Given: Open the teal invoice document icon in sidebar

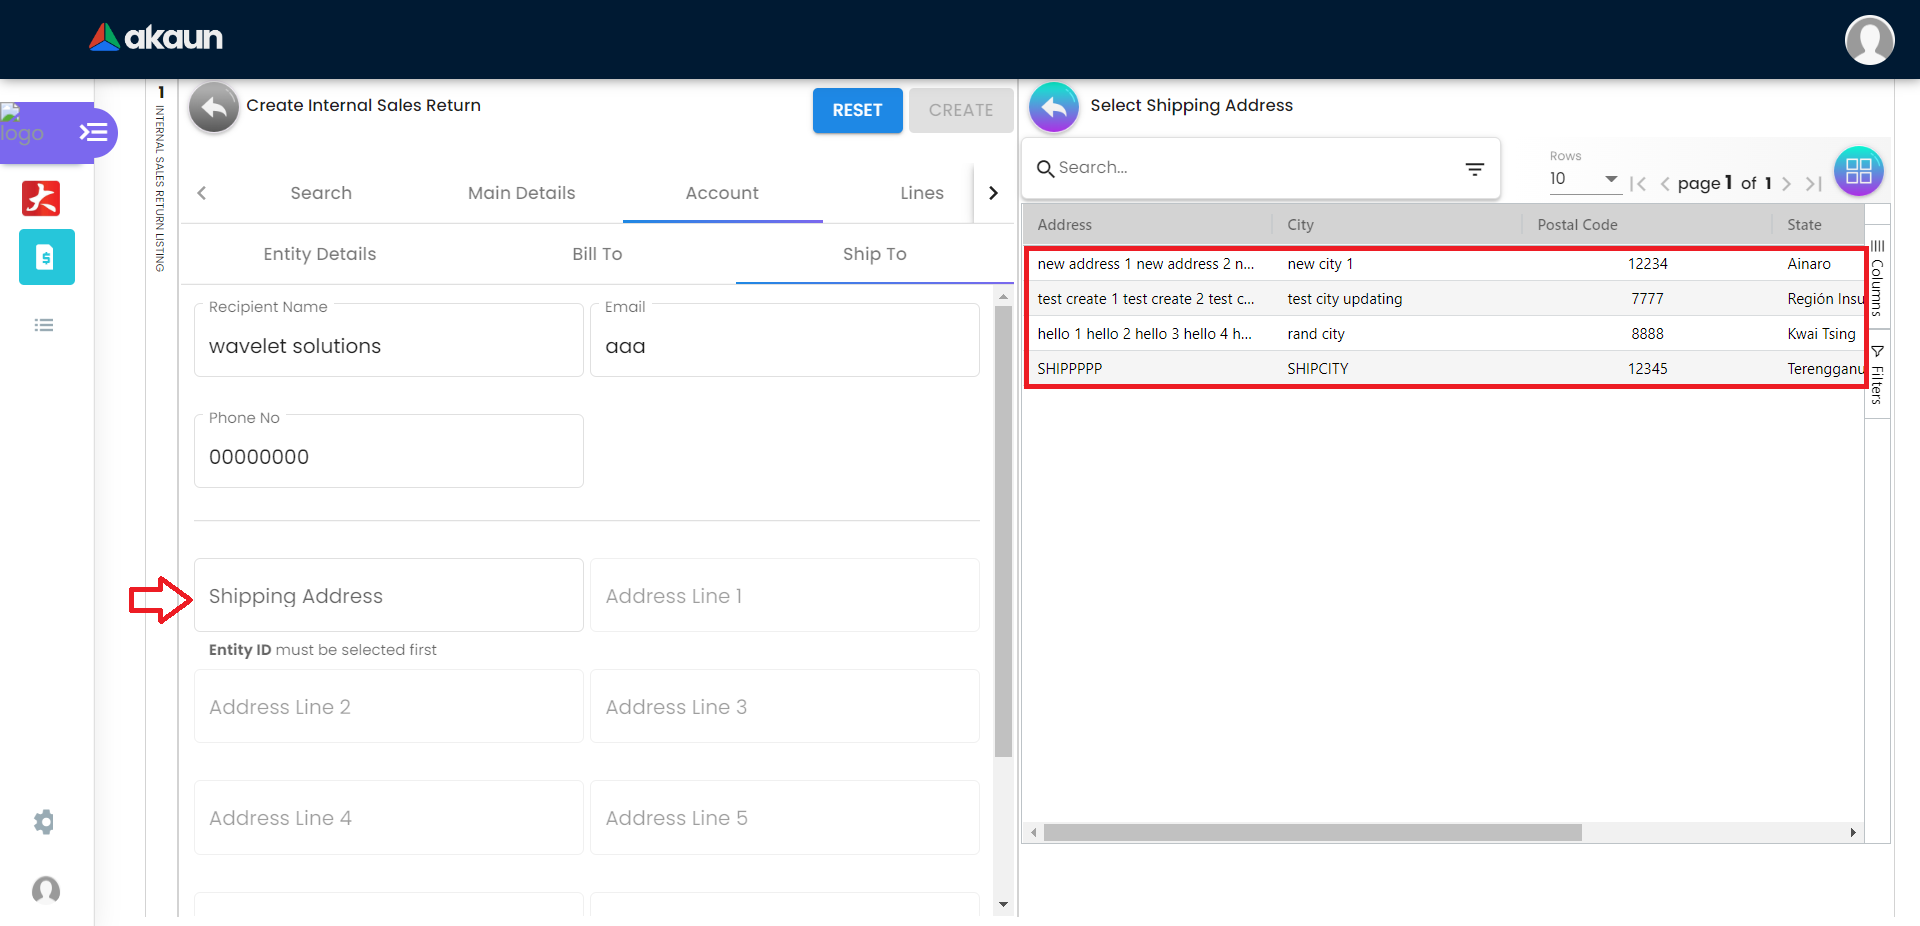Looking at the screenshot, I should click(x=46, y=257).
